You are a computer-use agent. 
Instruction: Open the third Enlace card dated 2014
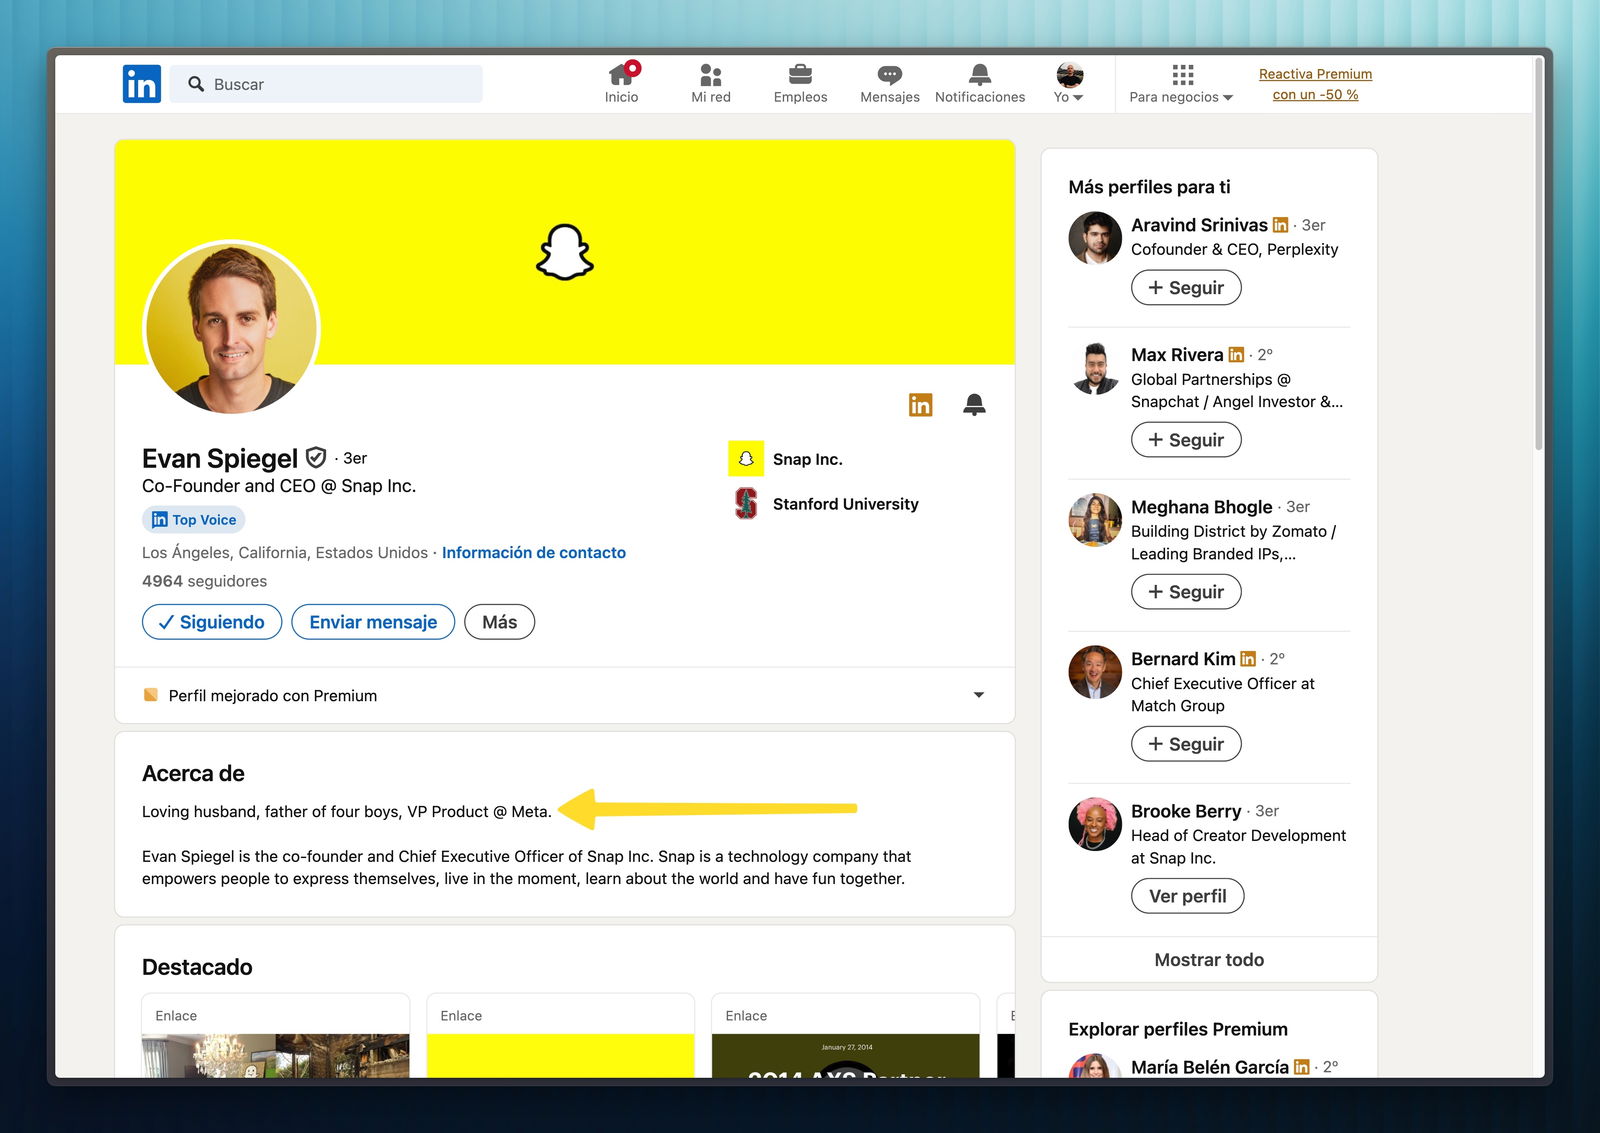click(x=845, y=1036)
